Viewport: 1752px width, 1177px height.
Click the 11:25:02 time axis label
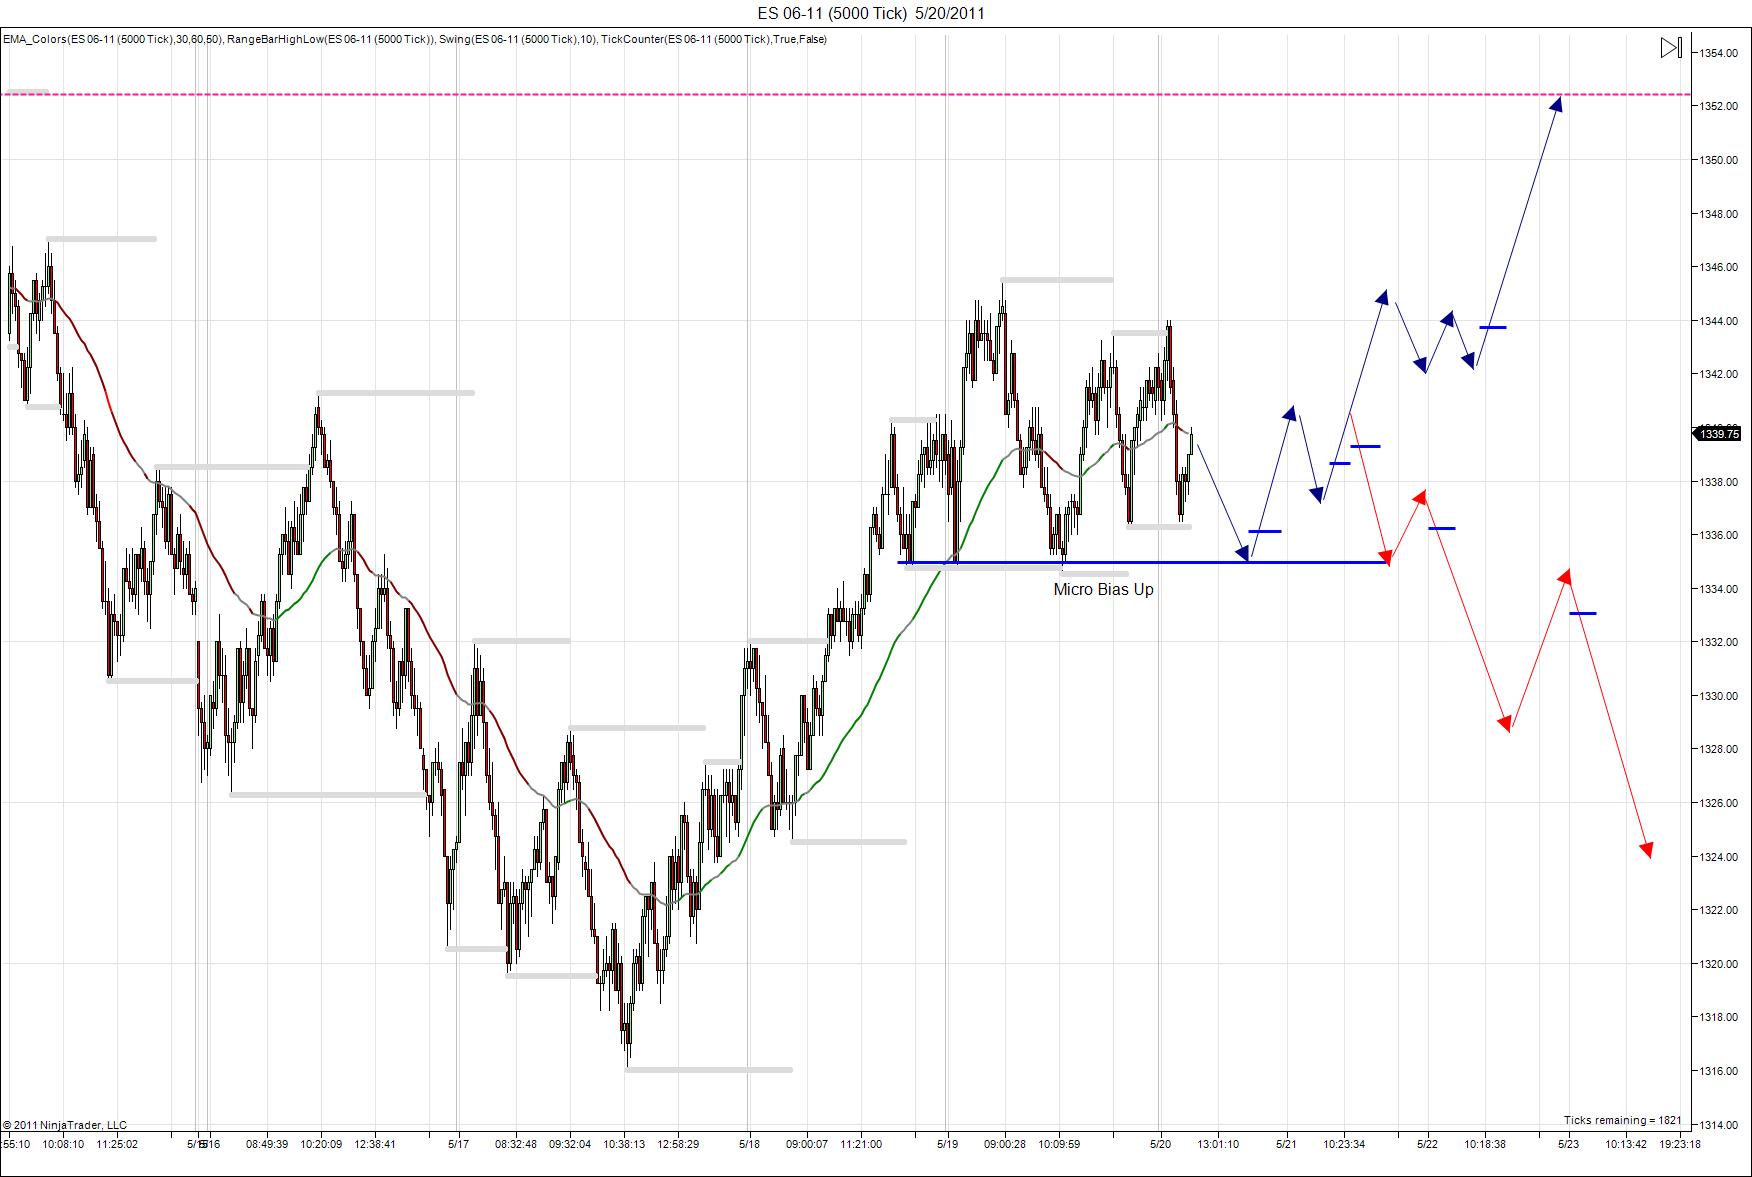117,1144
